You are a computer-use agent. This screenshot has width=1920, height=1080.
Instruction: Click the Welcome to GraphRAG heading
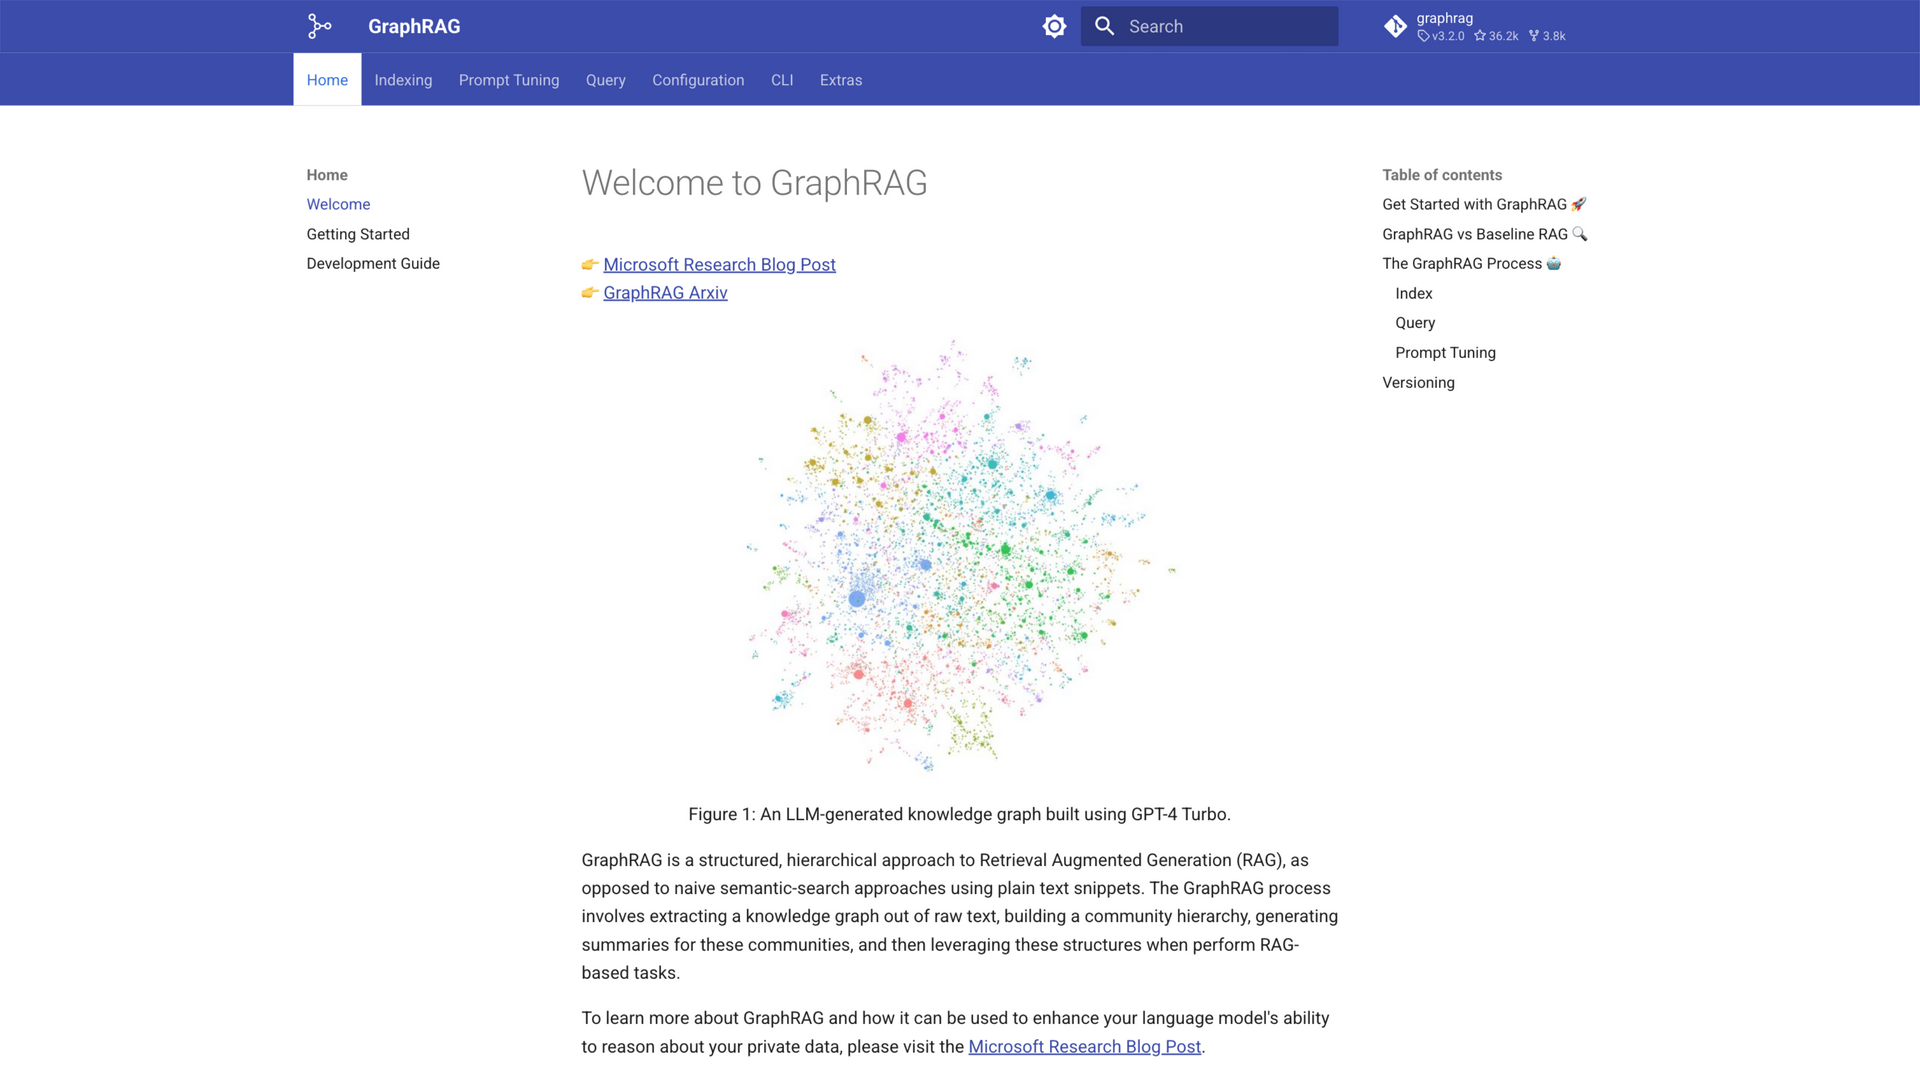pyautogui.click(x=754, y=183)
